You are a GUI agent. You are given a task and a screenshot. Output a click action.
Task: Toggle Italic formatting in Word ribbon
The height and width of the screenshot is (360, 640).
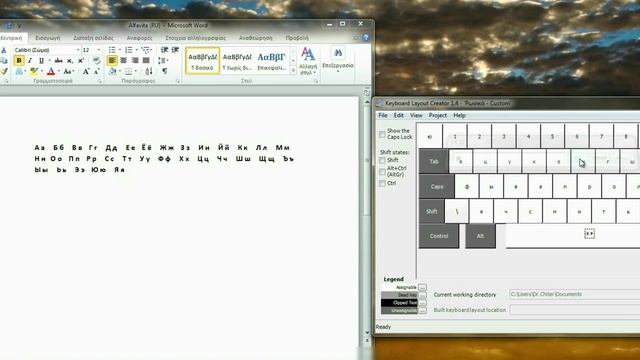click(30, 61)
